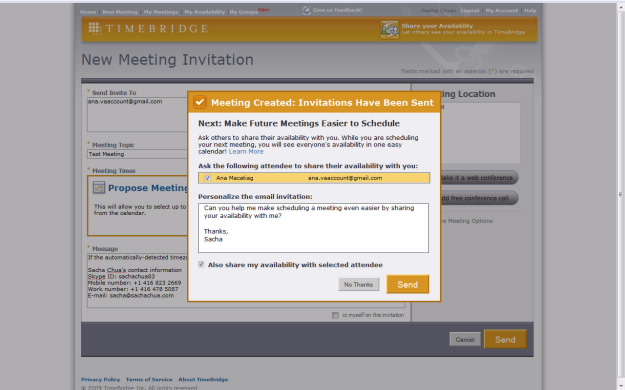Click ana.vaaccount@gmail.com in attendee row
625x390 pixels.
(x=345, y=178)
